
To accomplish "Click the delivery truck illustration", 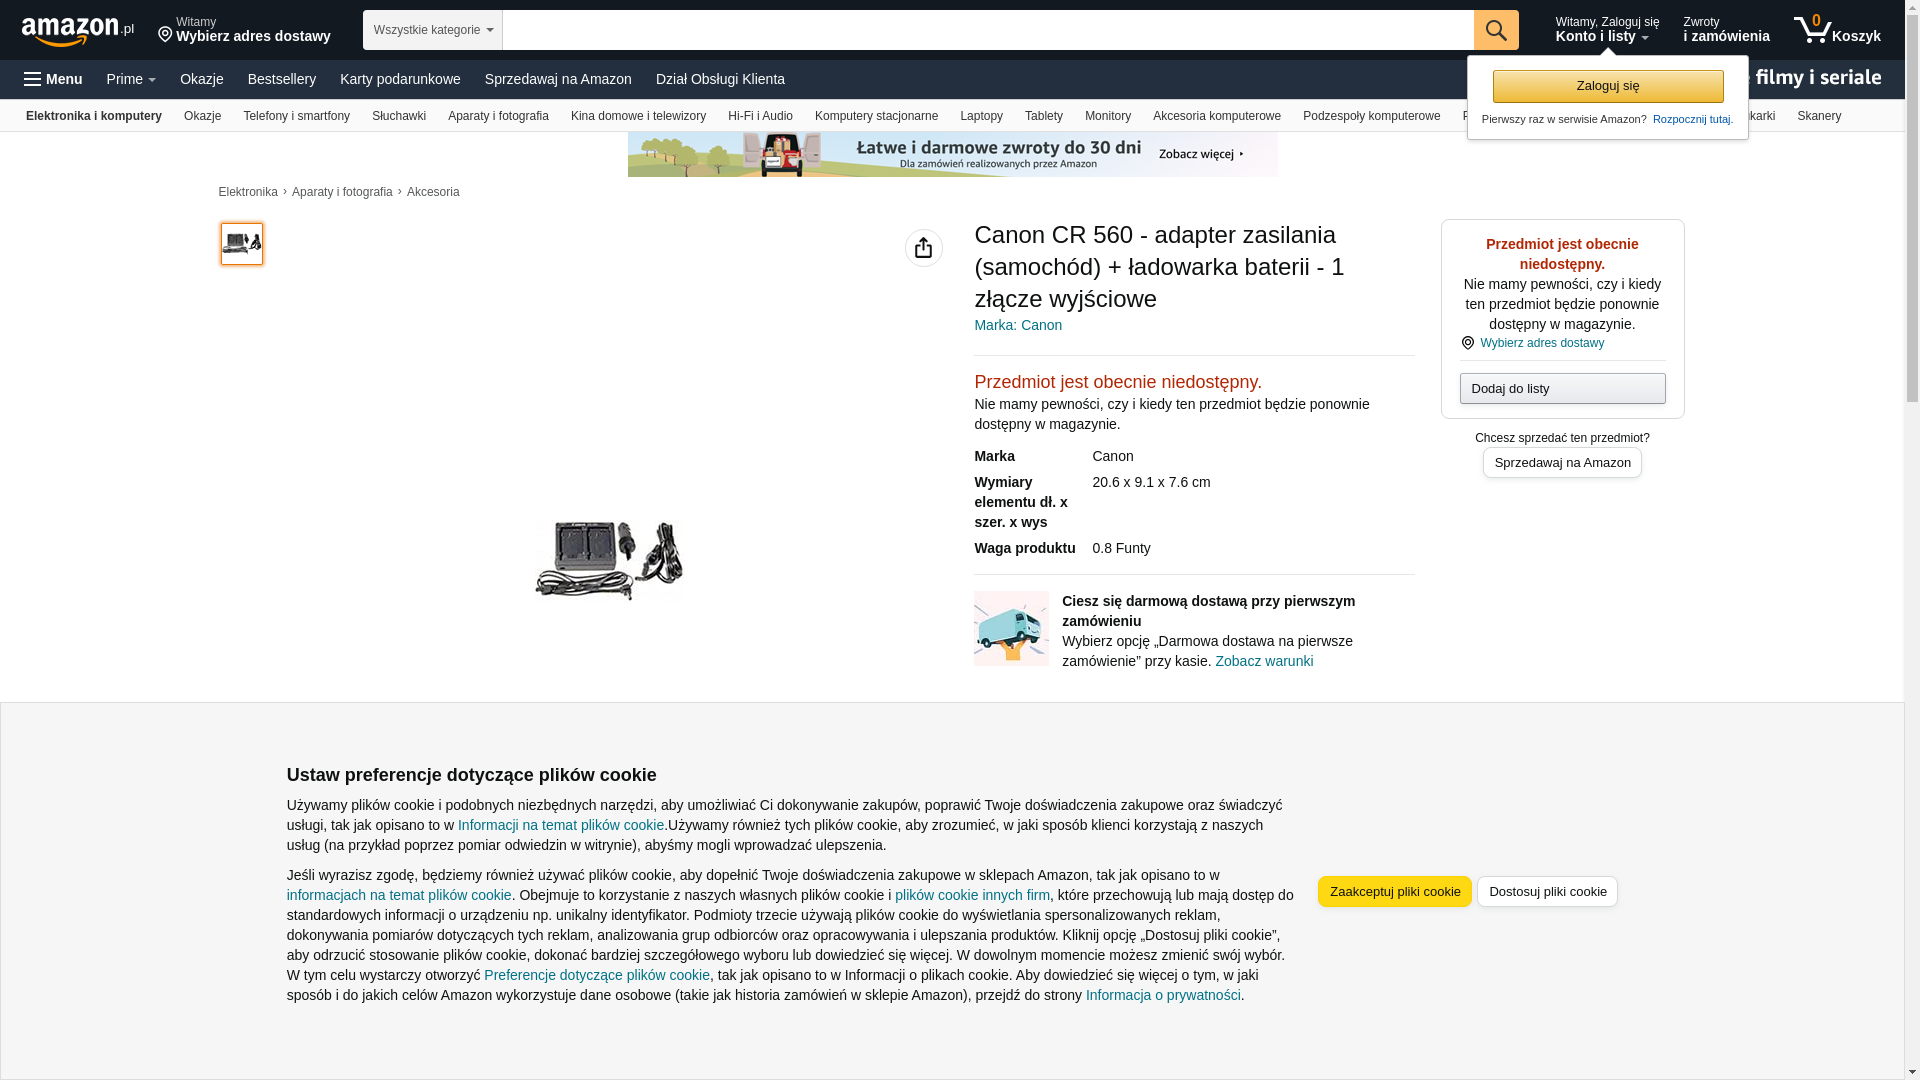I will click(1011, 628).
